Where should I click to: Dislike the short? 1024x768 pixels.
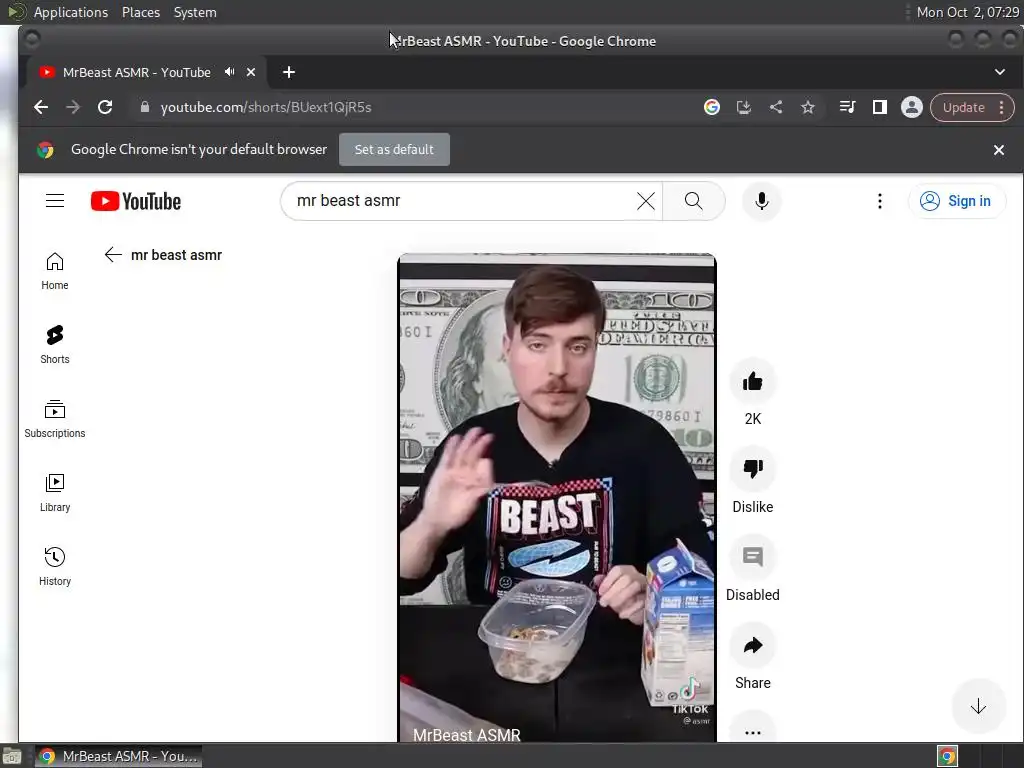click(752, 468)
